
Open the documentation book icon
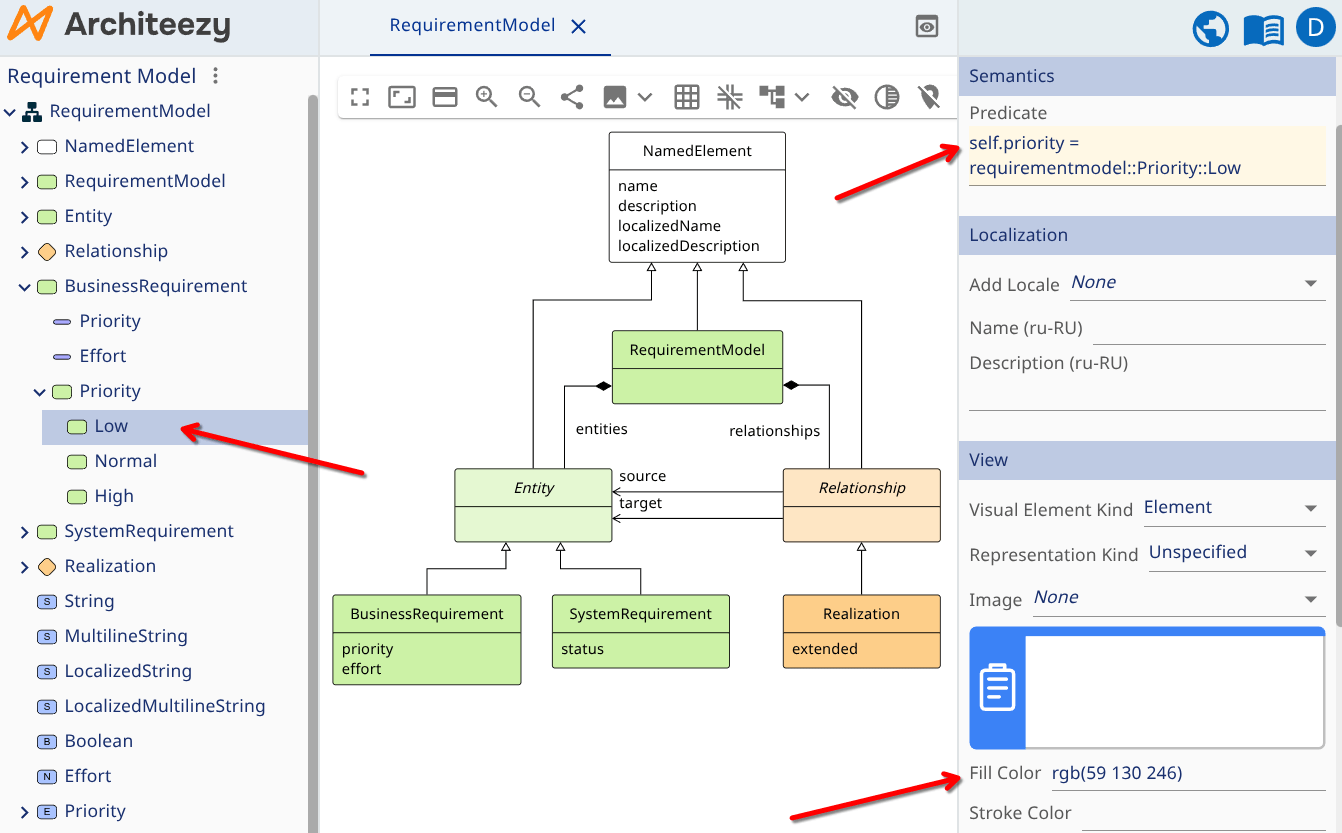click(x=1263, y=29)
